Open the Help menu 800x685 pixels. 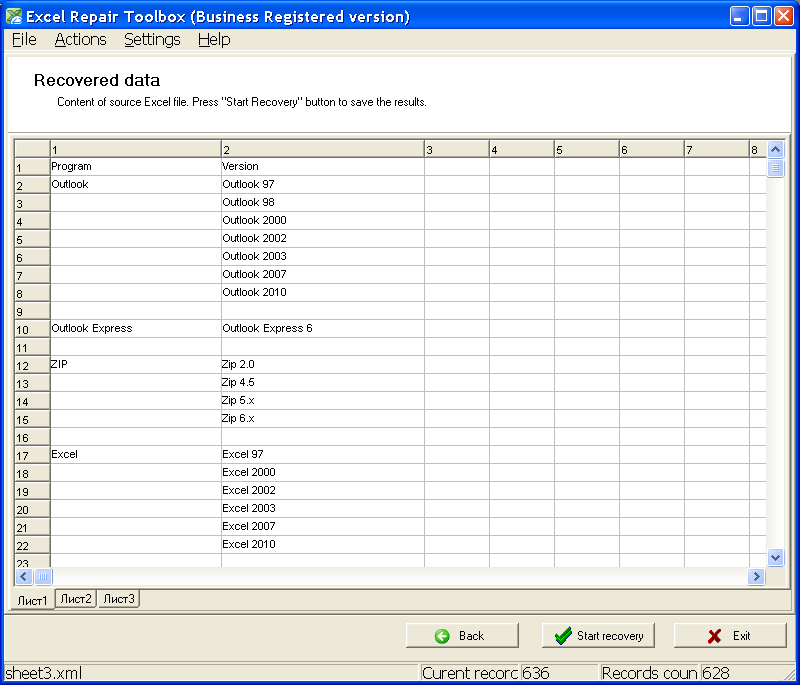214,40
